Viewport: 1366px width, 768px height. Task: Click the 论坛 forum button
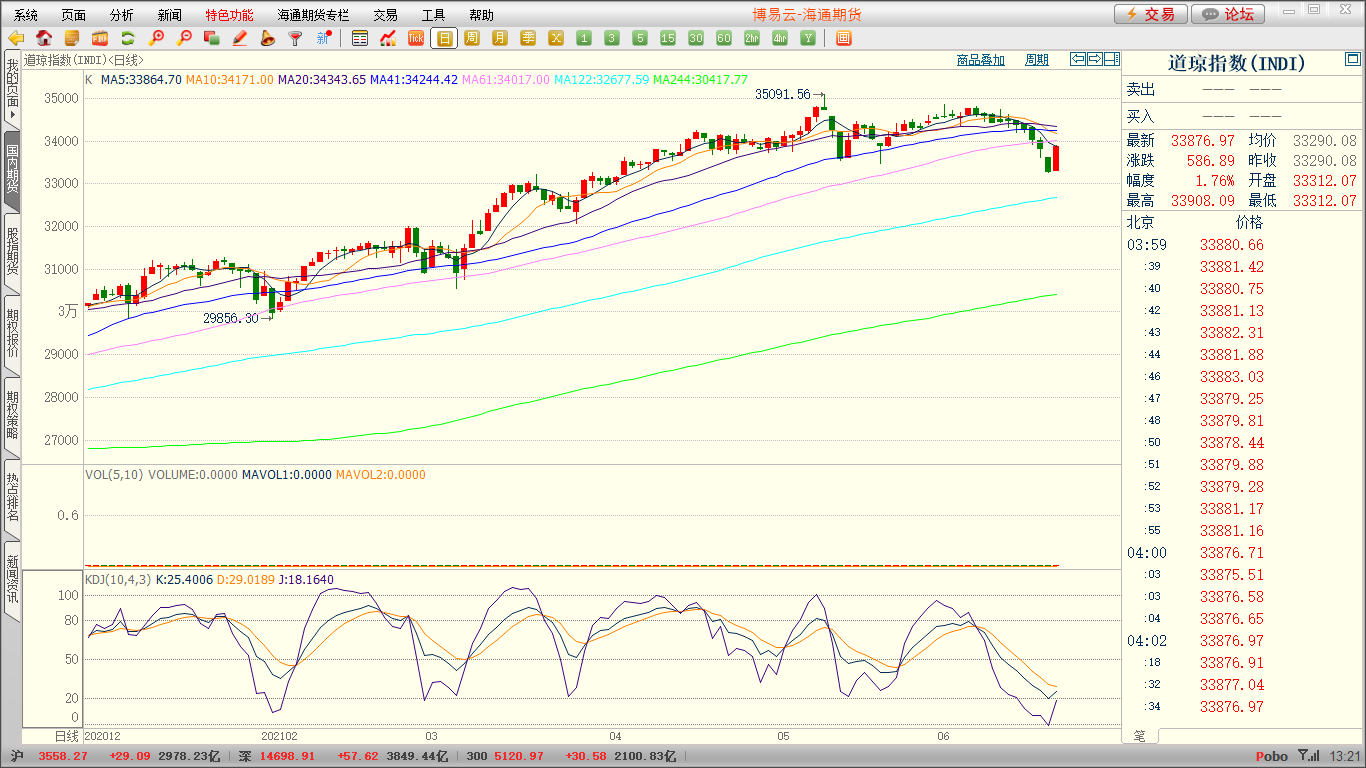point(1229,14)
